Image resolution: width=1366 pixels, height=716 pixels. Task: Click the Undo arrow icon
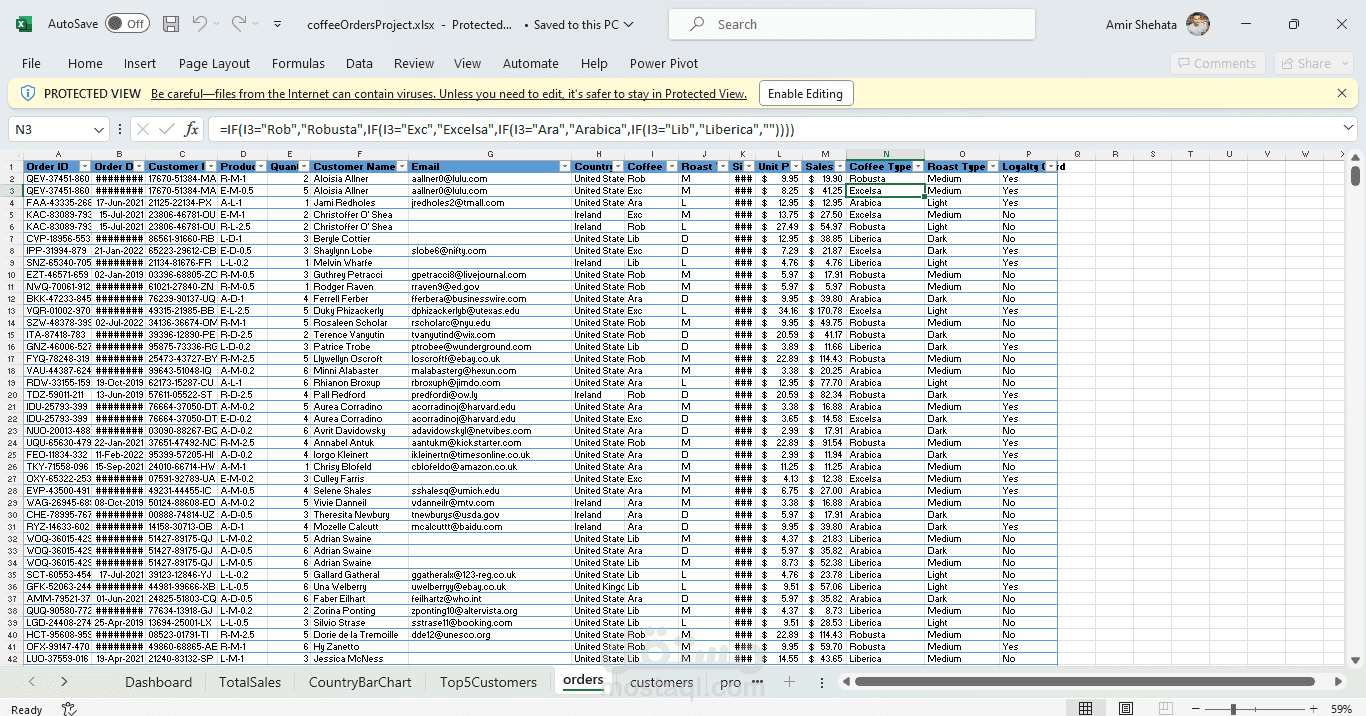200,24
